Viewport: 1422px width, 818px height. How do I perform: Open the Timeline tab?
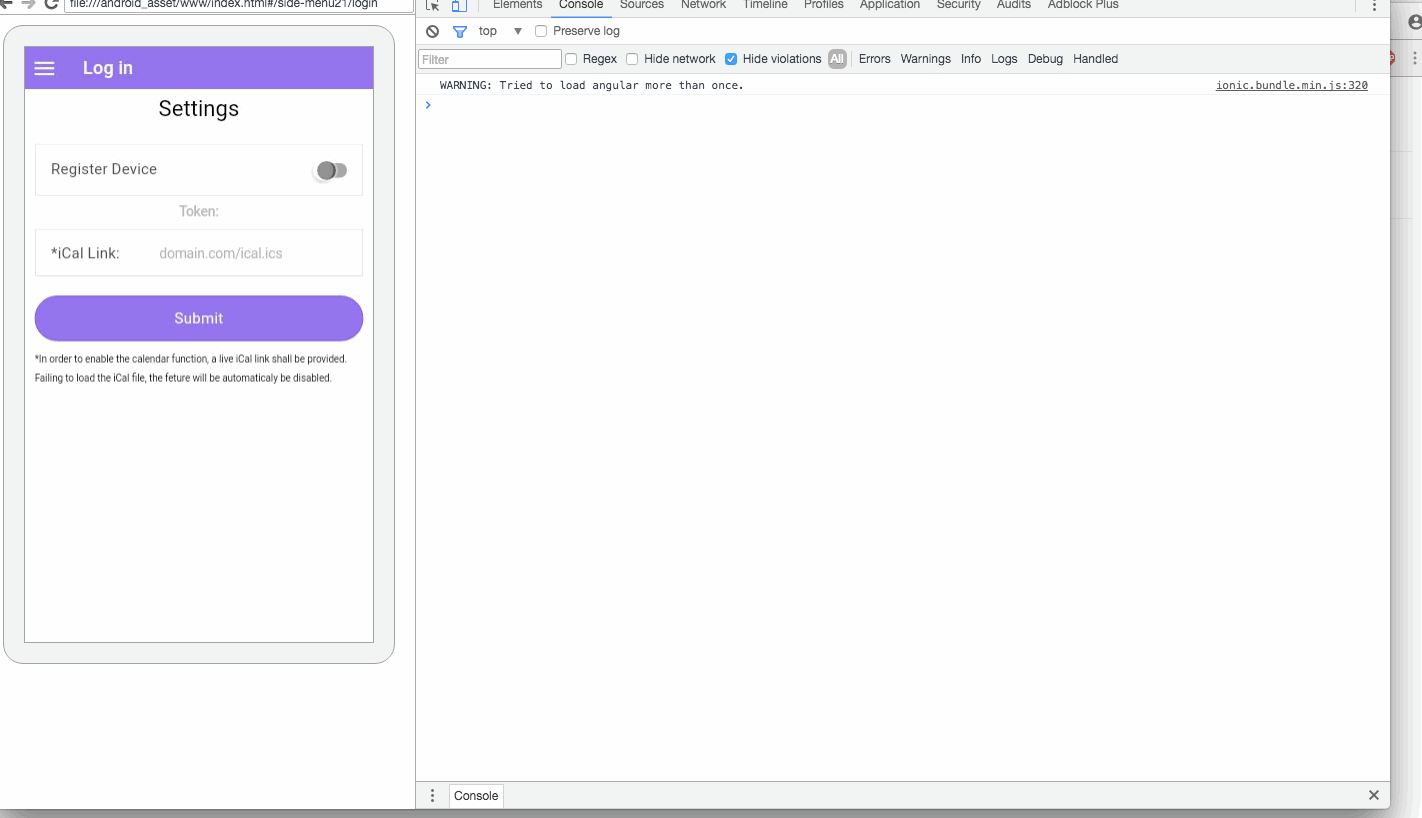(x=765, y=5)
